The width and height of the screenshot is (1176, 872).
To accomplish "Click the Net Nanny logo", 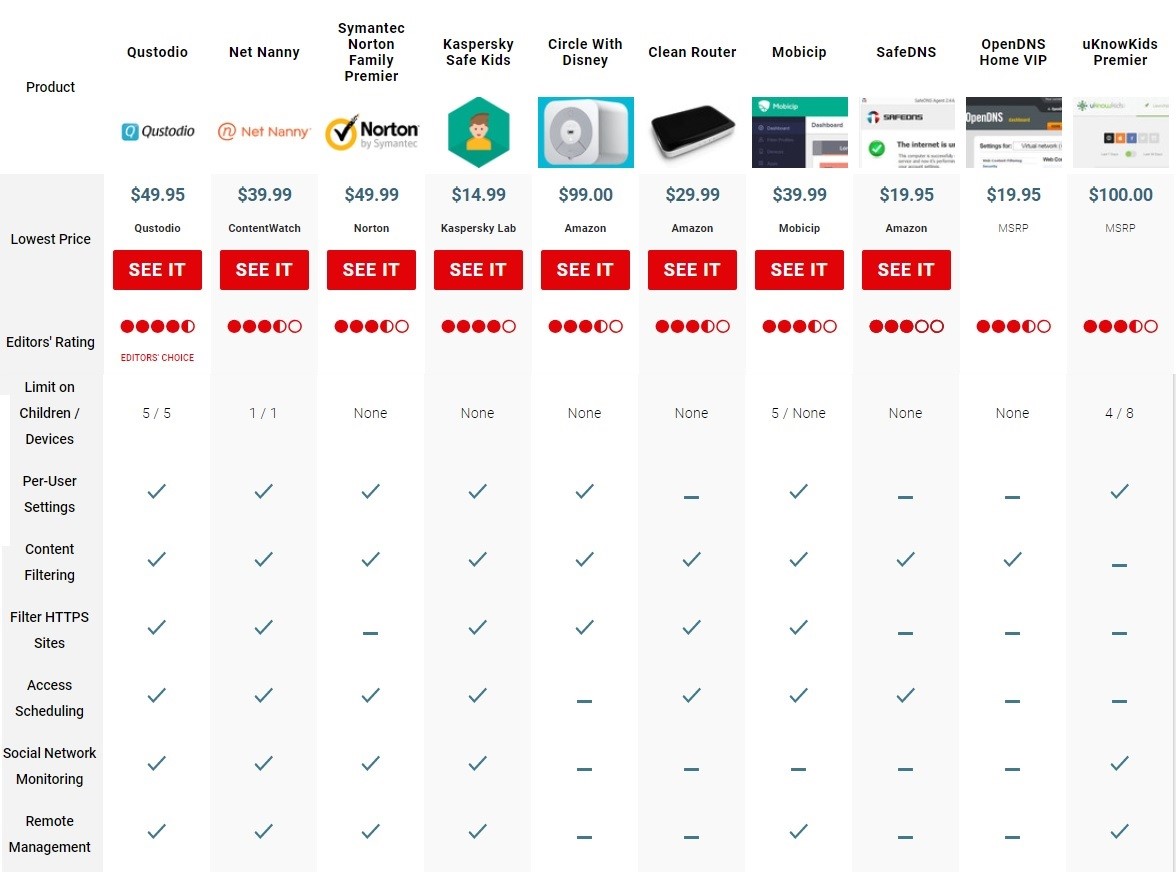I will (x=264, y=131).
